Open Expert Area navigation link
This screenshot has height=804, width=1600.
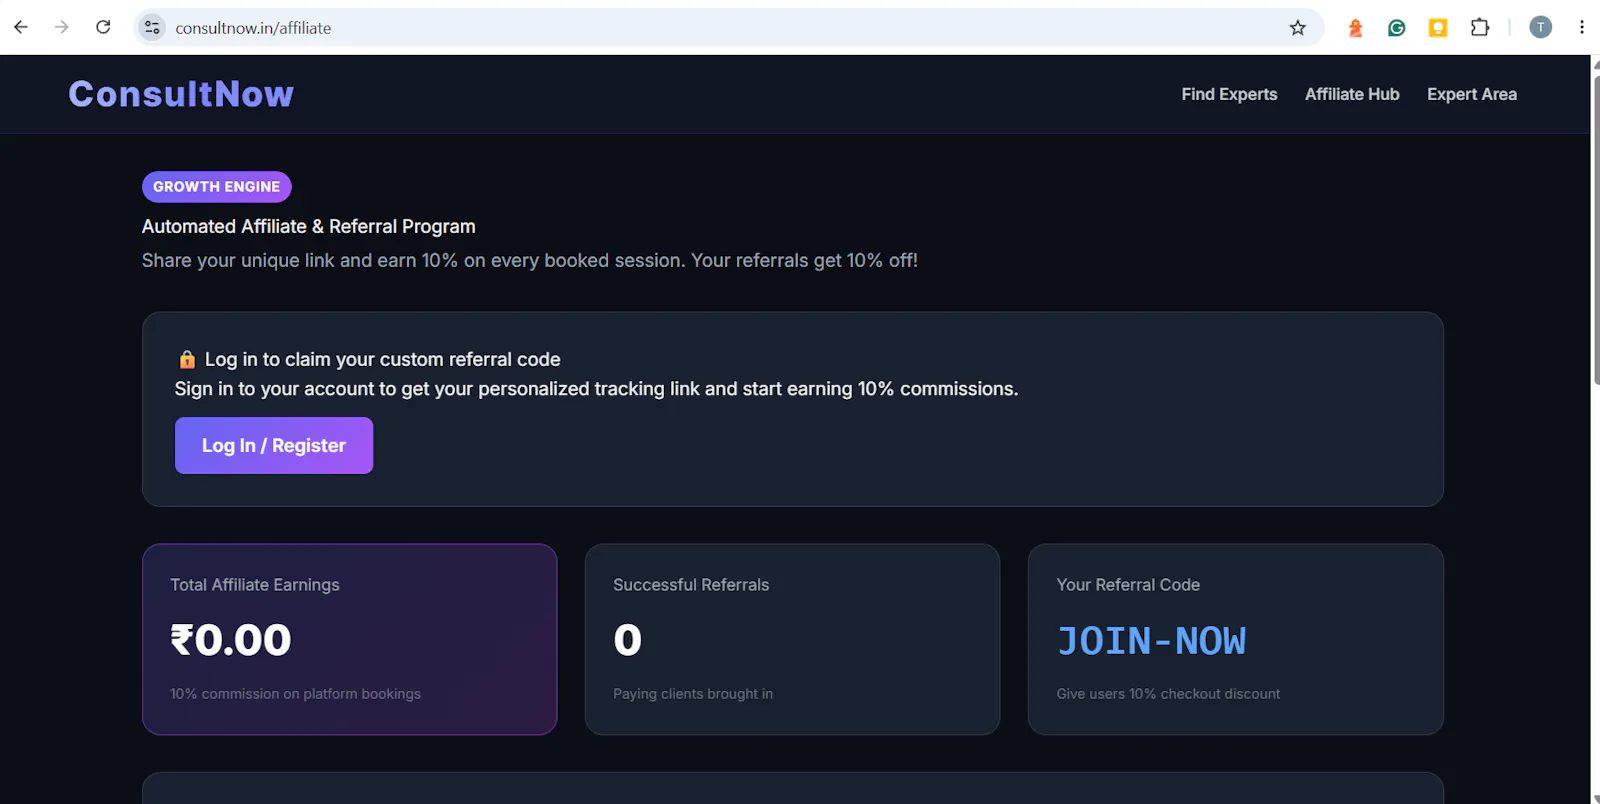[x=1472, y=94]
